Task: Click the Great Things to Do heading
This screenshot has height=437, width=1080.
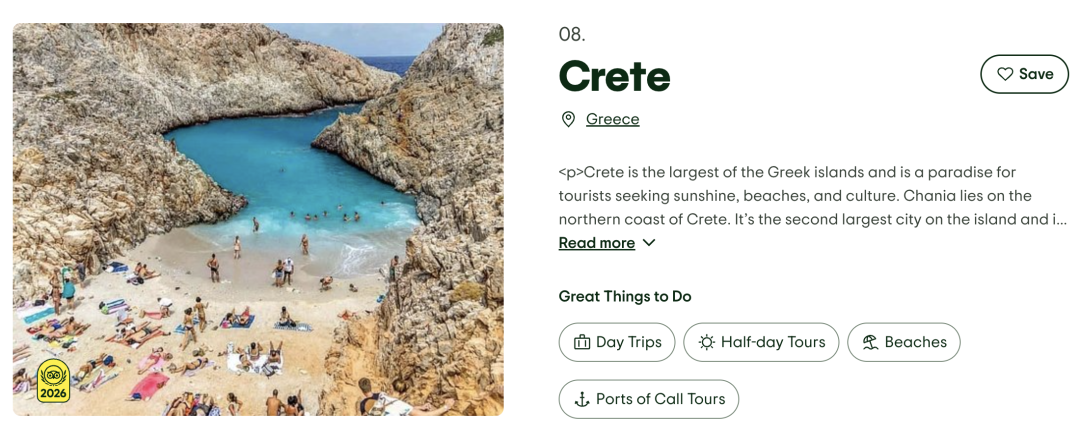Action: tap(625, 296)
